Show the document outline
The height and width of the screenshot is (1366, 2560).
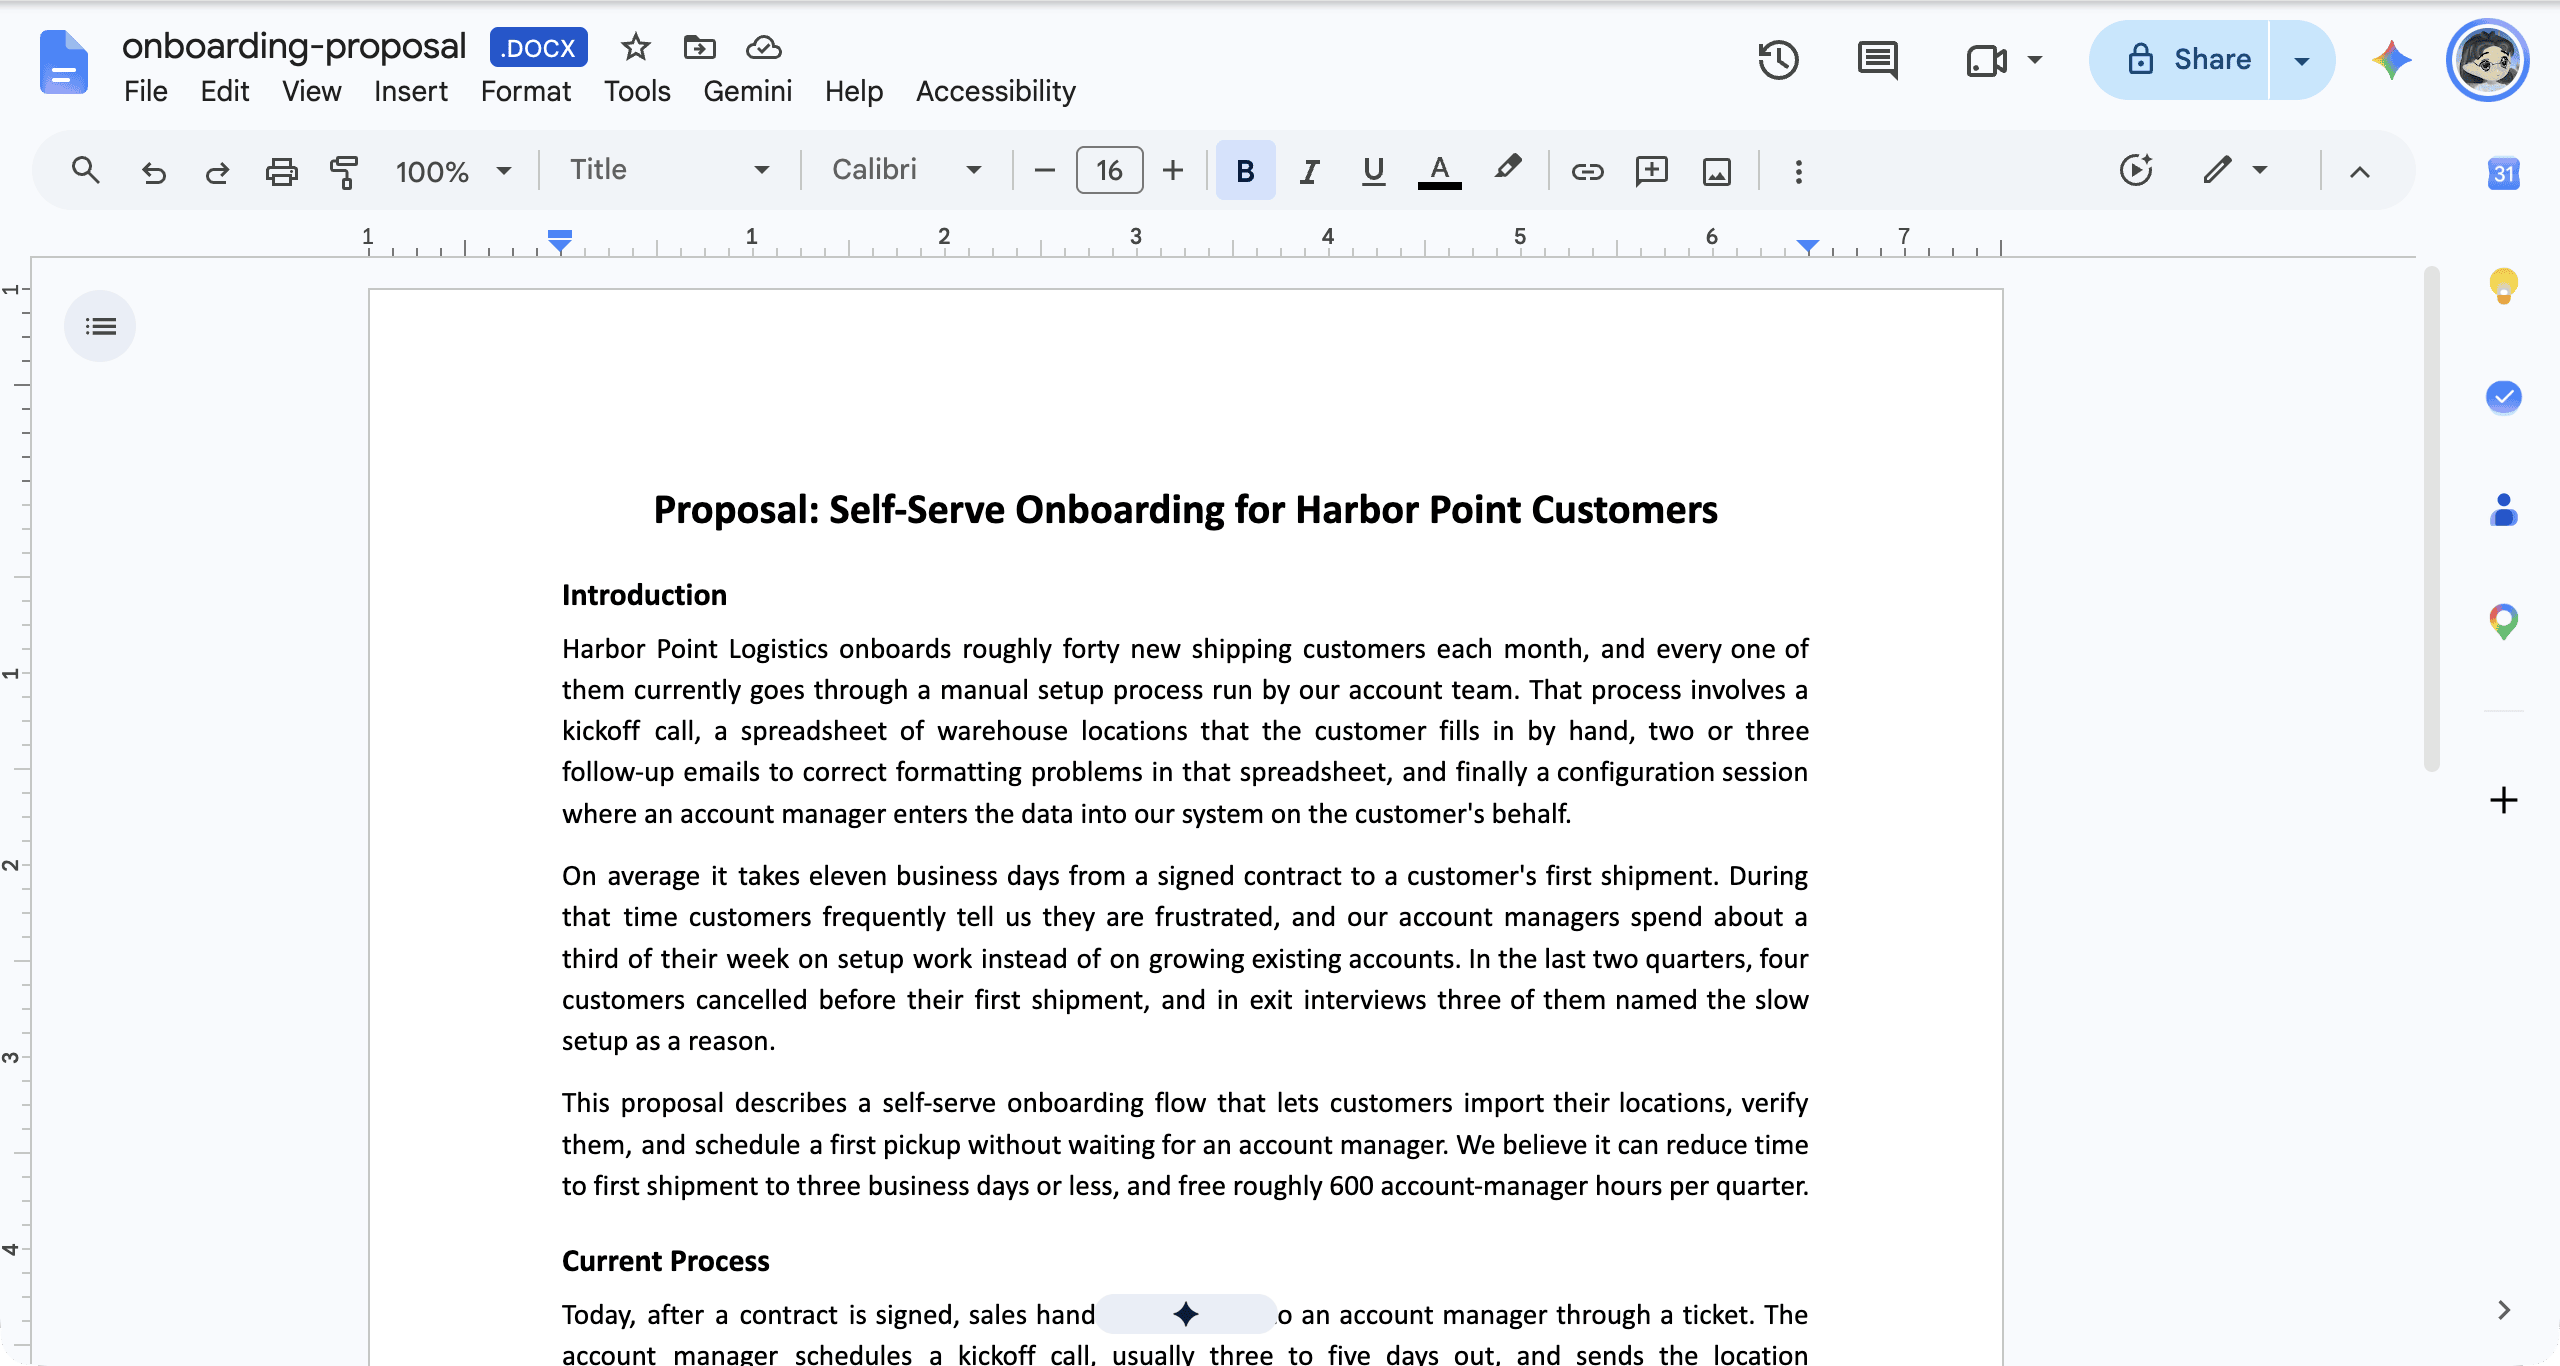click(x=100, y=326)
